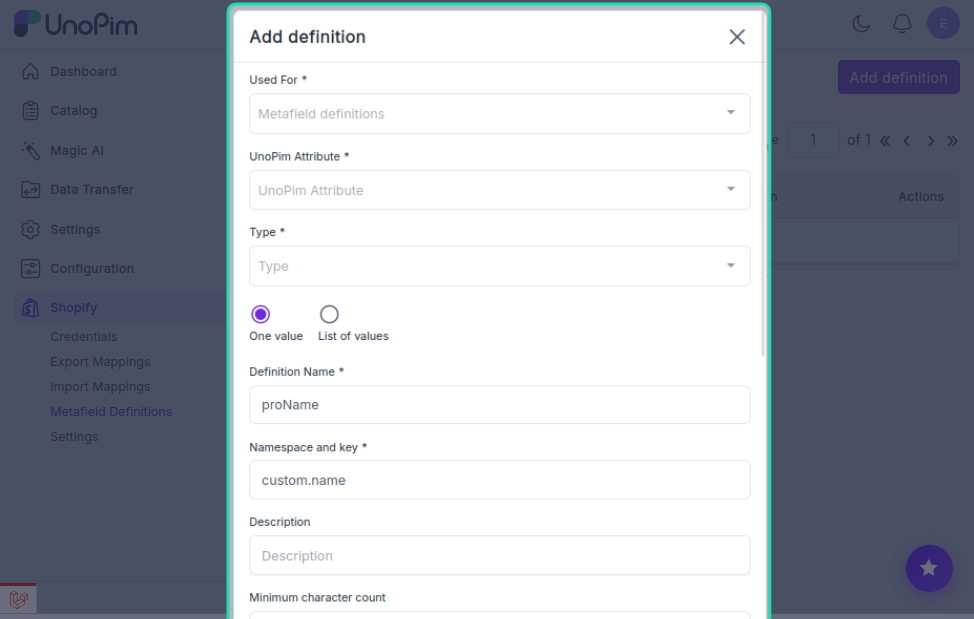The image size is (974, 619).
Task: Click the page number input box
Action: tap(812, 140)
